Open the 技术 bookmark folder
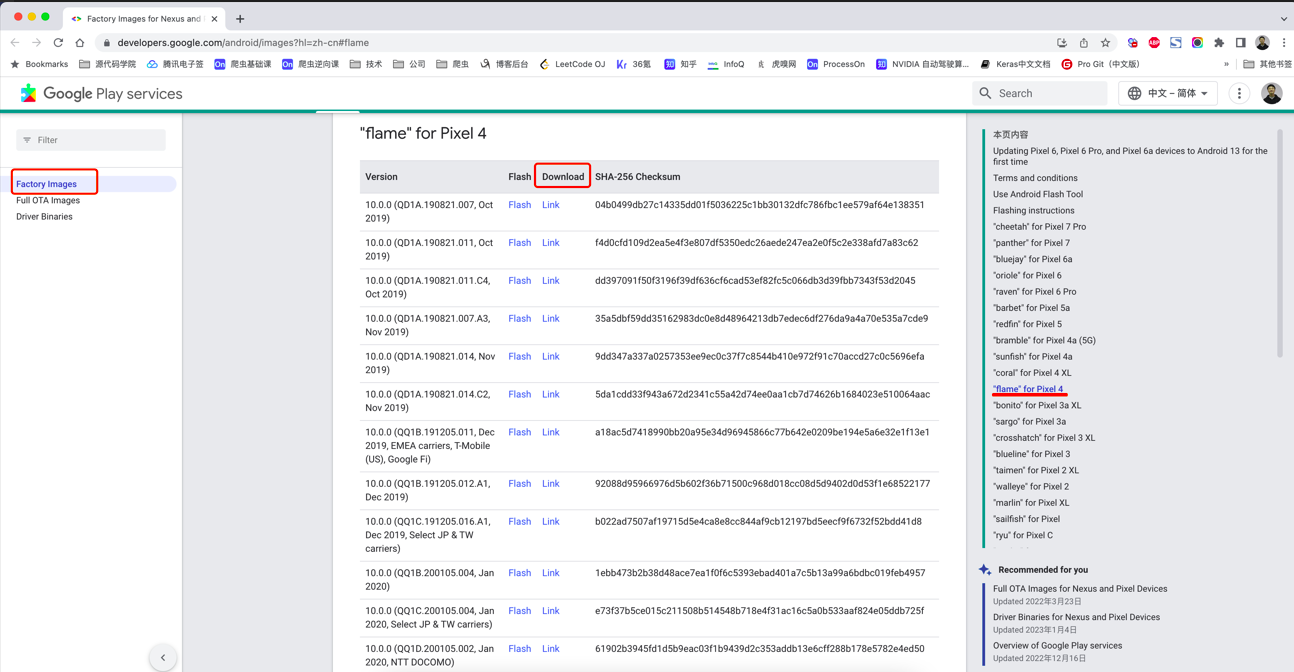 pyautogui.click(x=366, y=64)
